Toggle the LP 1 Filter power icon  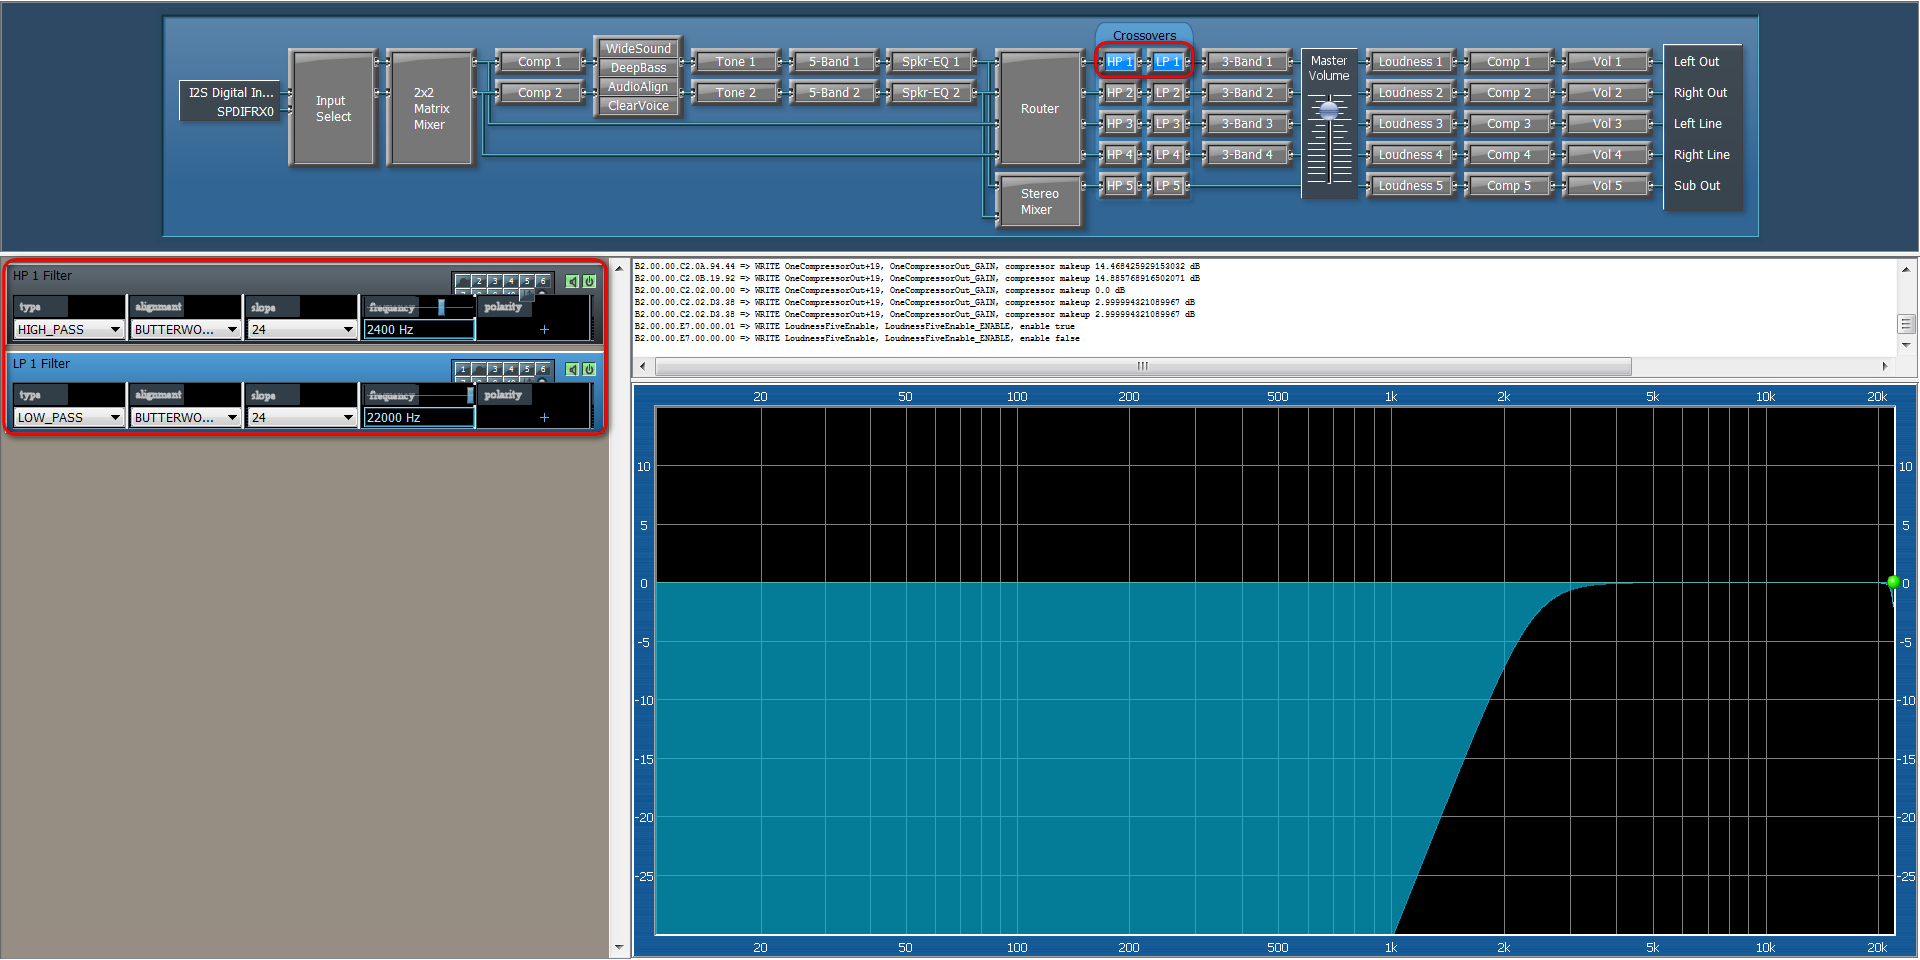589,369
